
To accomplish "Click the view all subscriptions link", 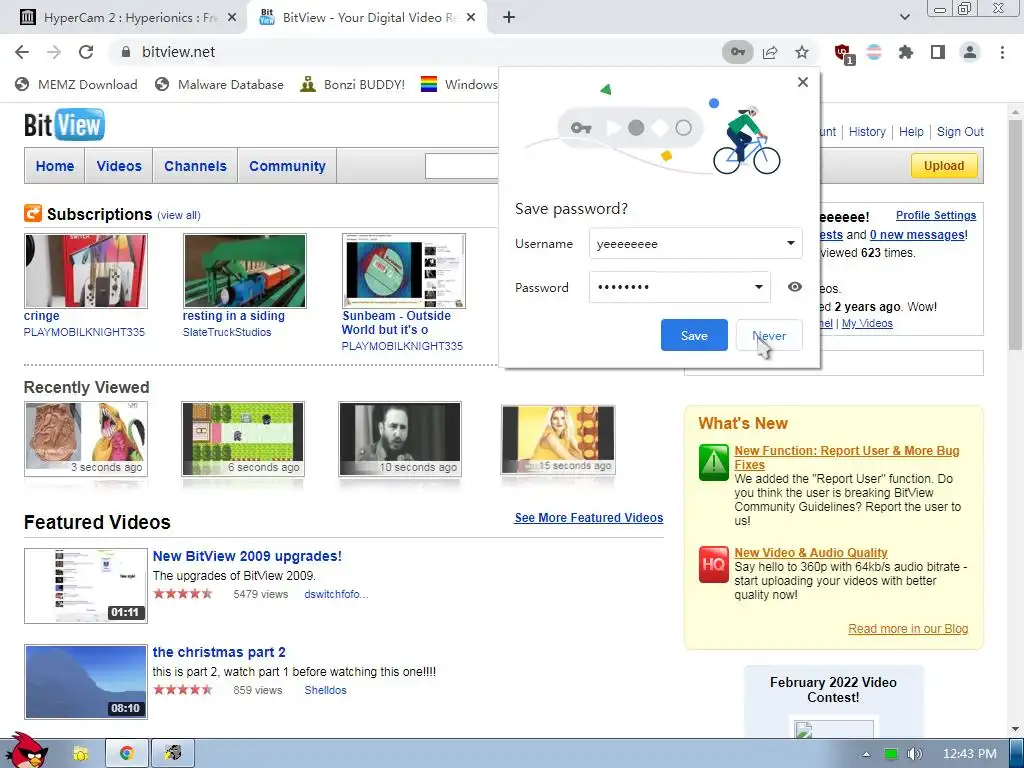I will pos(179,216).
